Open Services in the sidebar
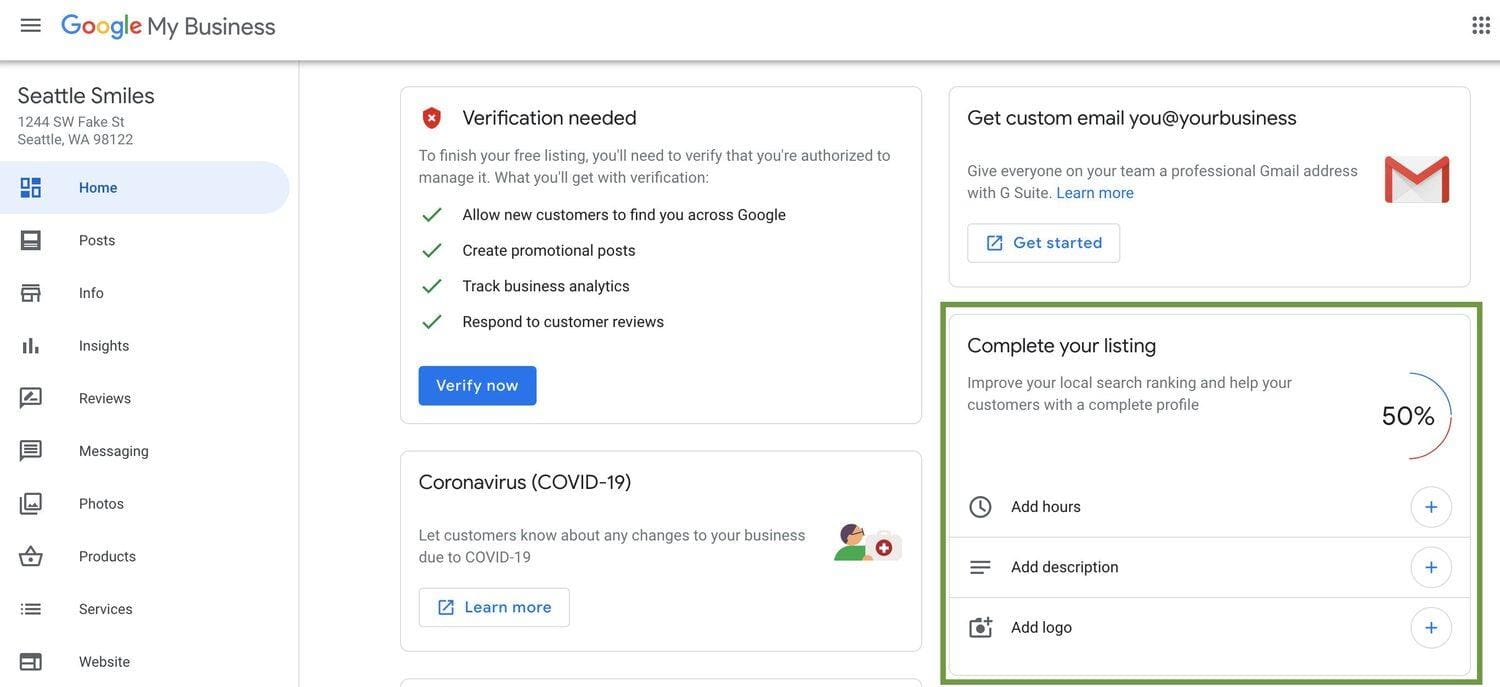 click(x=106, y=610)
